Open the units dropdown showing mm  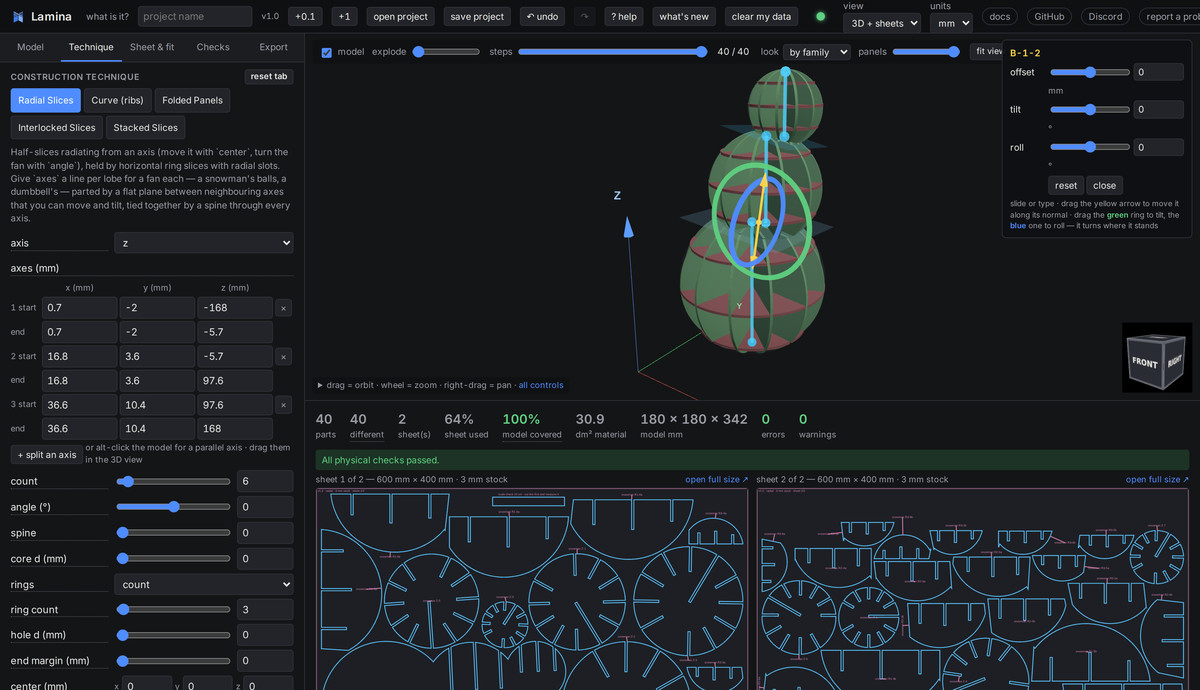coord(950,23)
